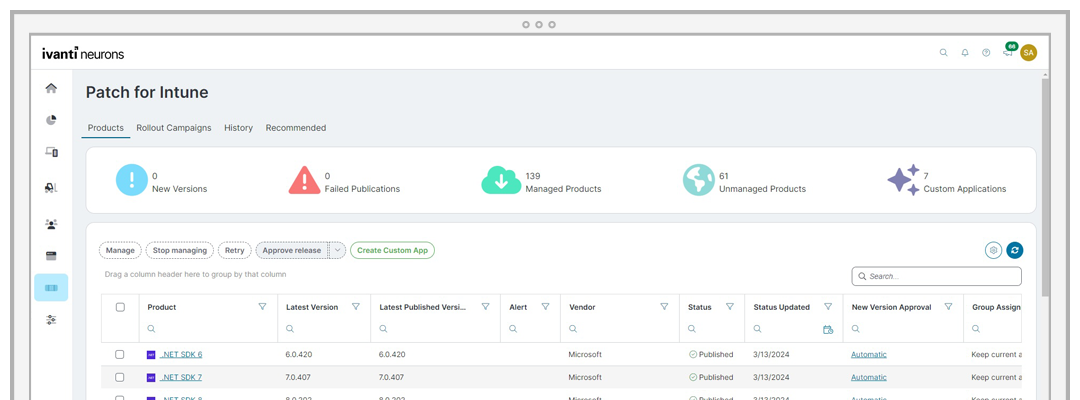Screen dimensions: 1080x400
Task: Check the box for .NET SDK 7 row
Action: tap(120, 377)
